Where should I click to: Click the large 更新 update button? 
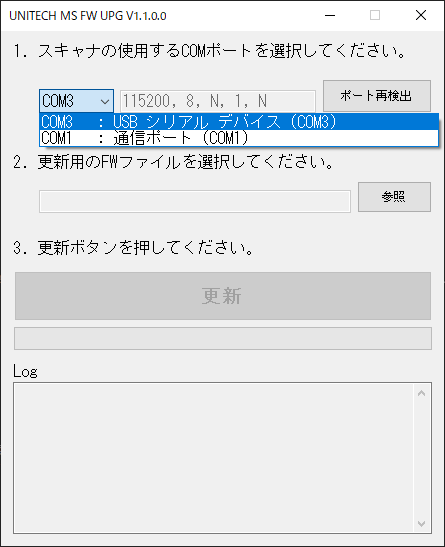223,296
